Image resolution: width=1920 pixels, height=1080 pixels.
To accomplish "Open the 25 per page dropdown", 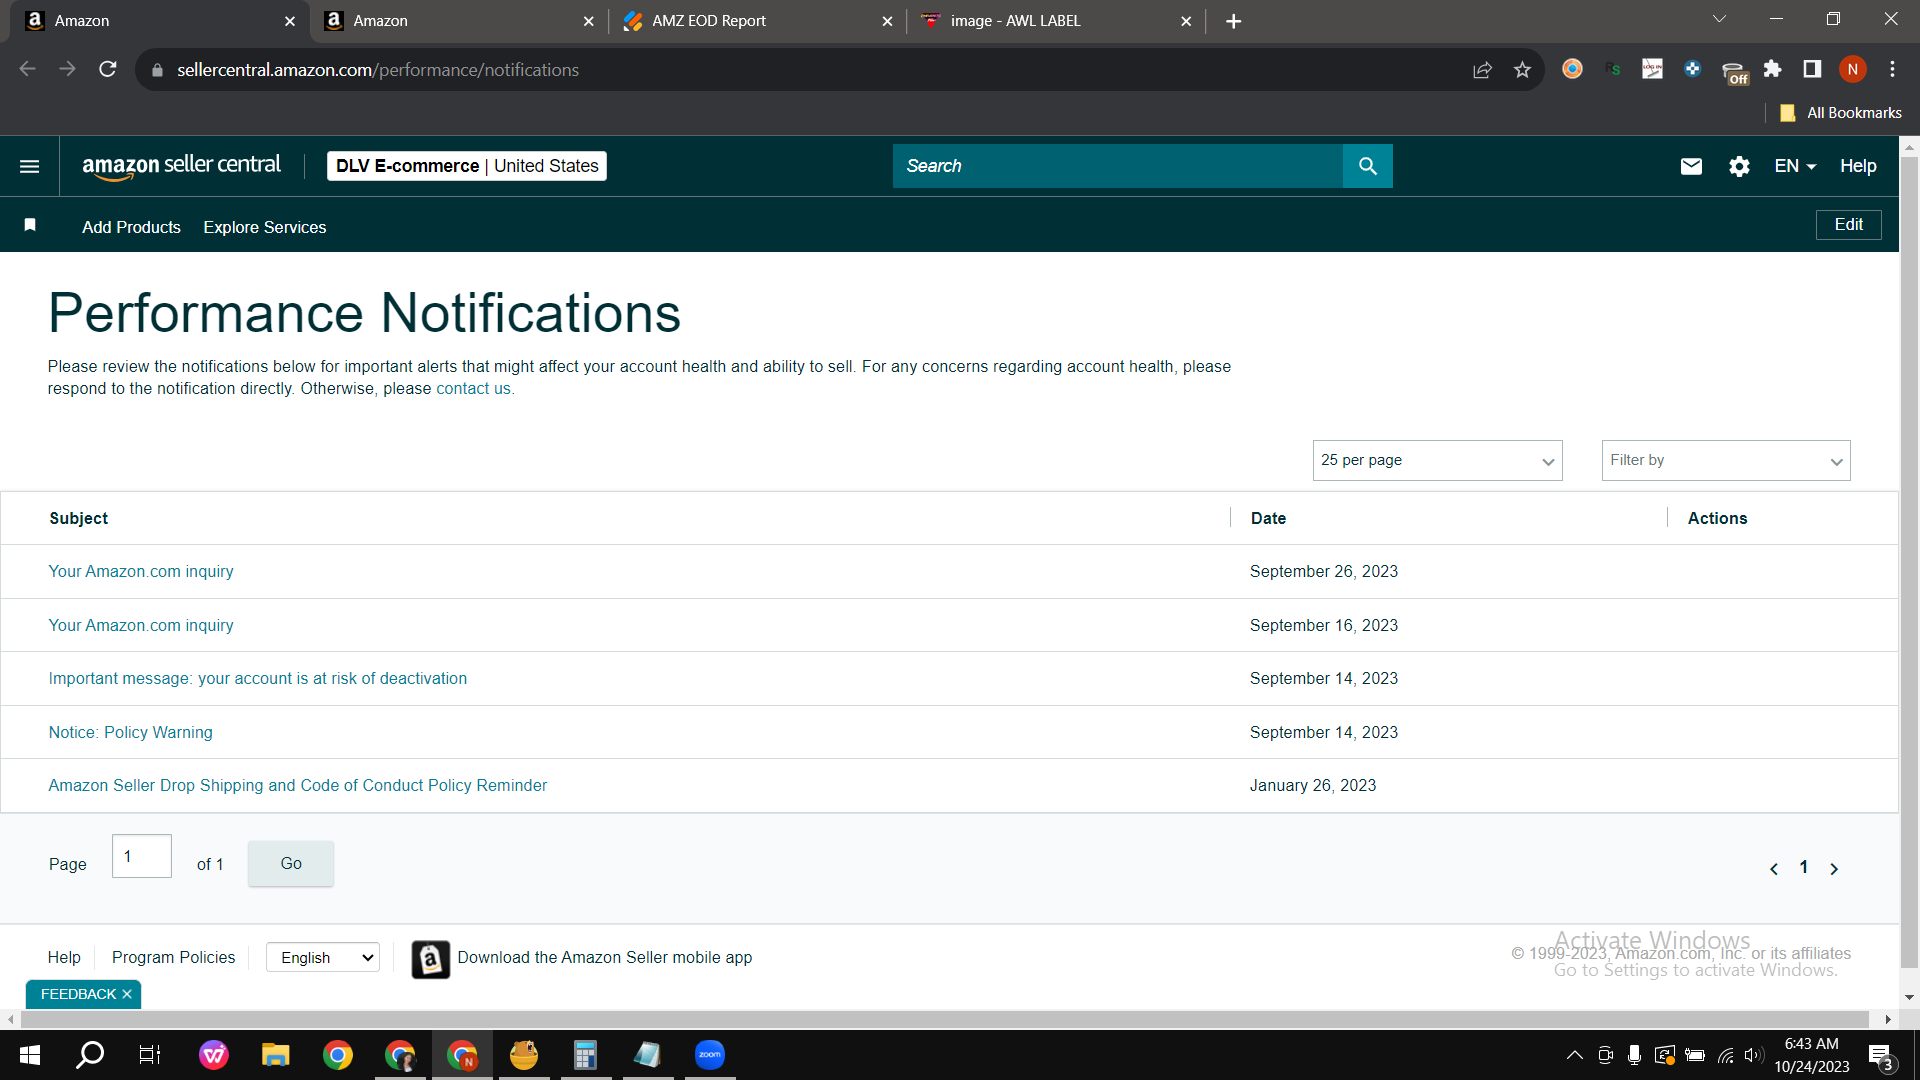I will (1437, 460).
